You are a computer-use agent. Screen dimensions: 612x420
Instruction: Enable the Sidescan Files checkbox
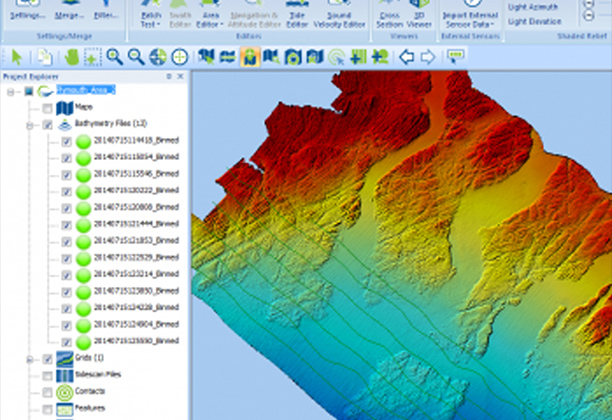pyautogui.click(x=47, y=375)
